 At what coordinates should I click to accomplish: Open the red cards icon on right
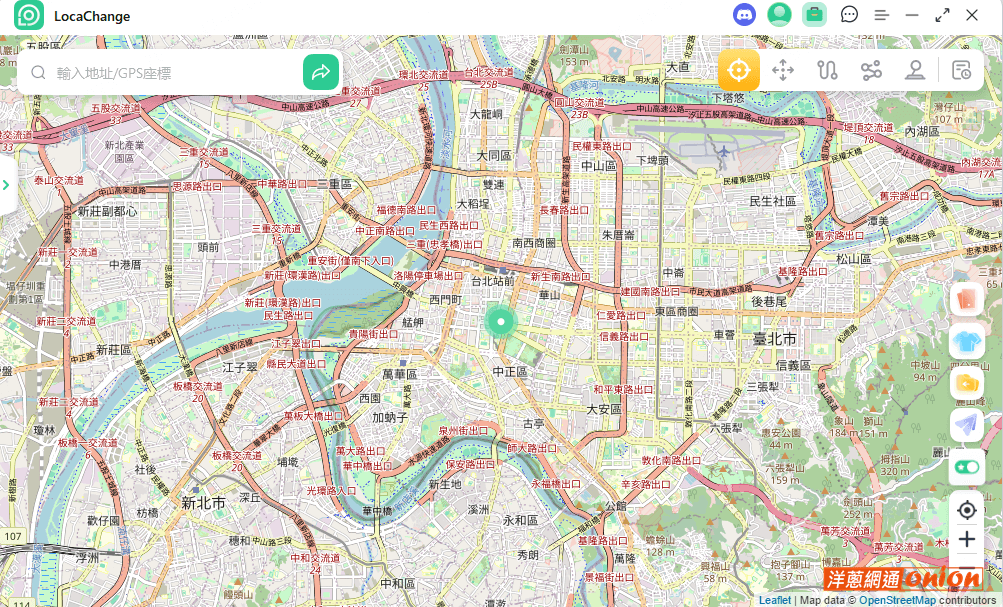[967, 299]
